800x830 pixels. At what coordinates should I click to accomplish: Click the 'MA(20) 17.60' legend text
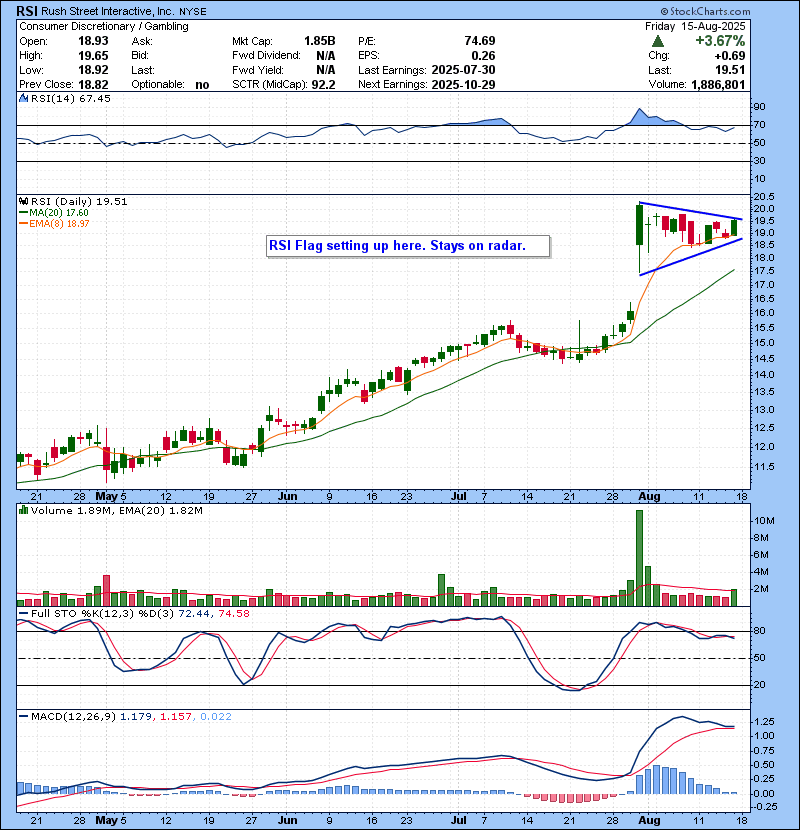[x=59, y=213]
